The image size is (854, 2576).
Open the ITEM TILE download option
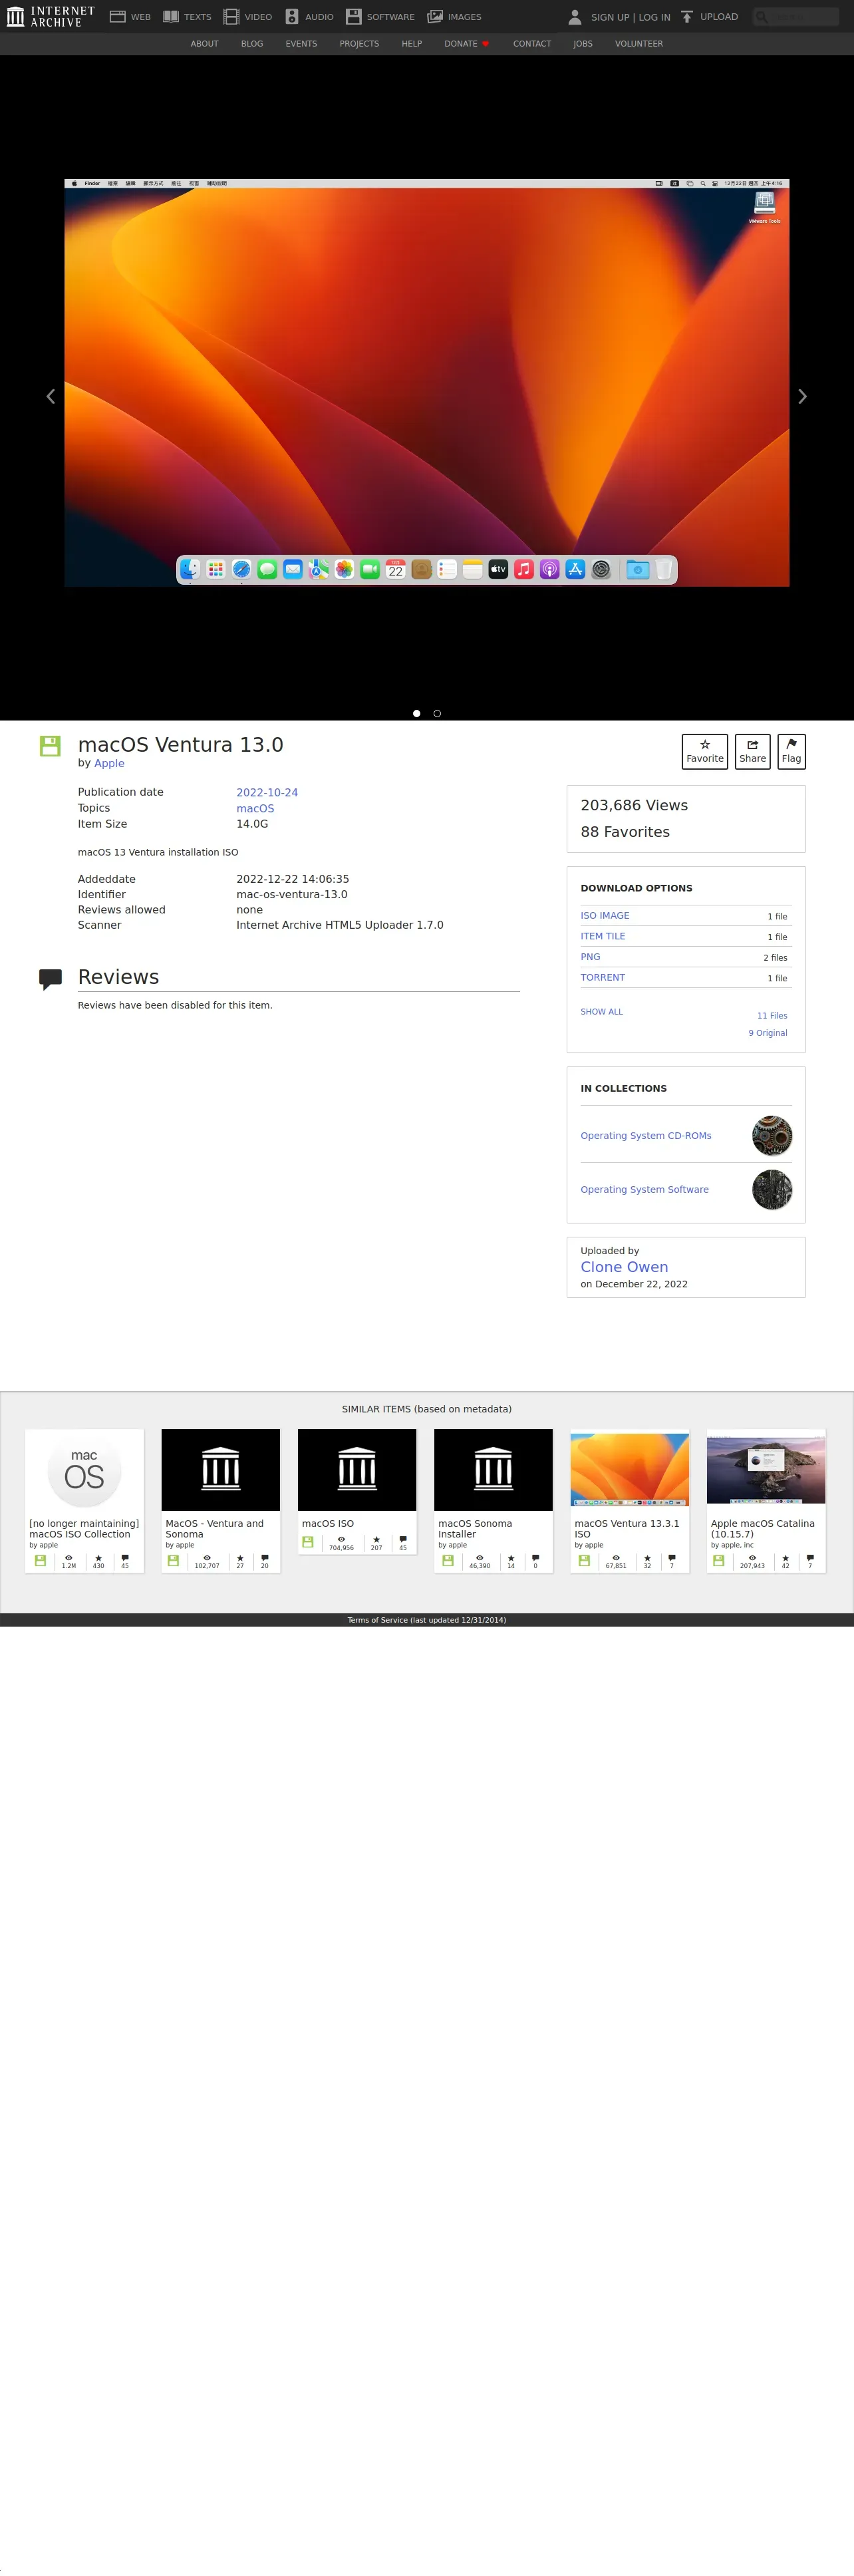(x=603, y=936)
